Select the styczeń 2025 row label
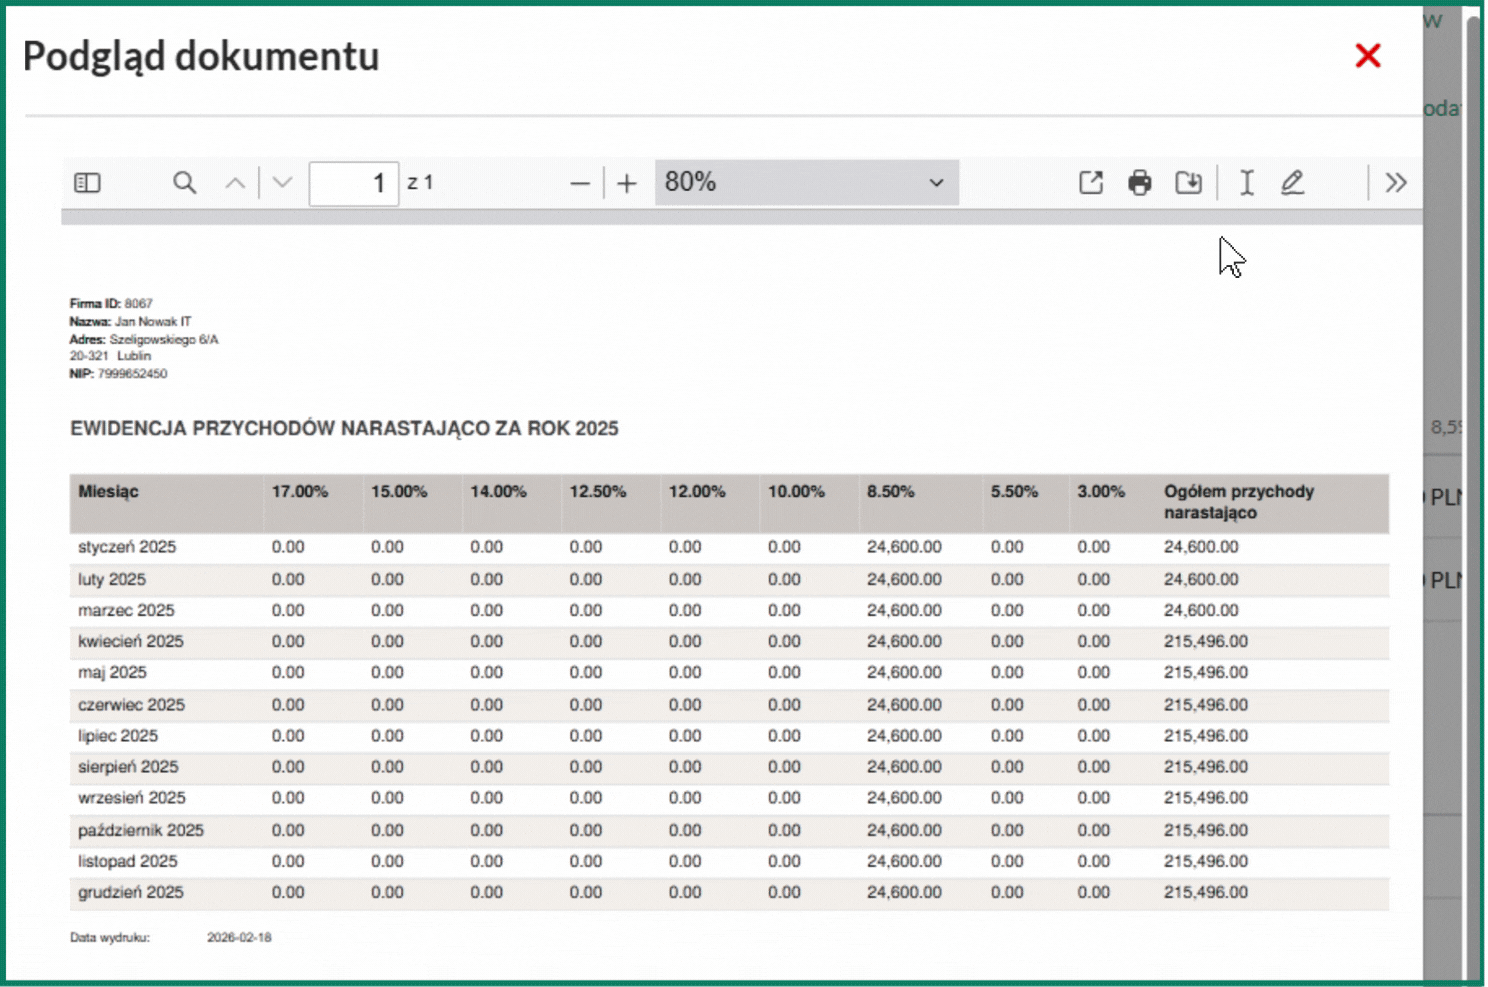 point(127,547)
